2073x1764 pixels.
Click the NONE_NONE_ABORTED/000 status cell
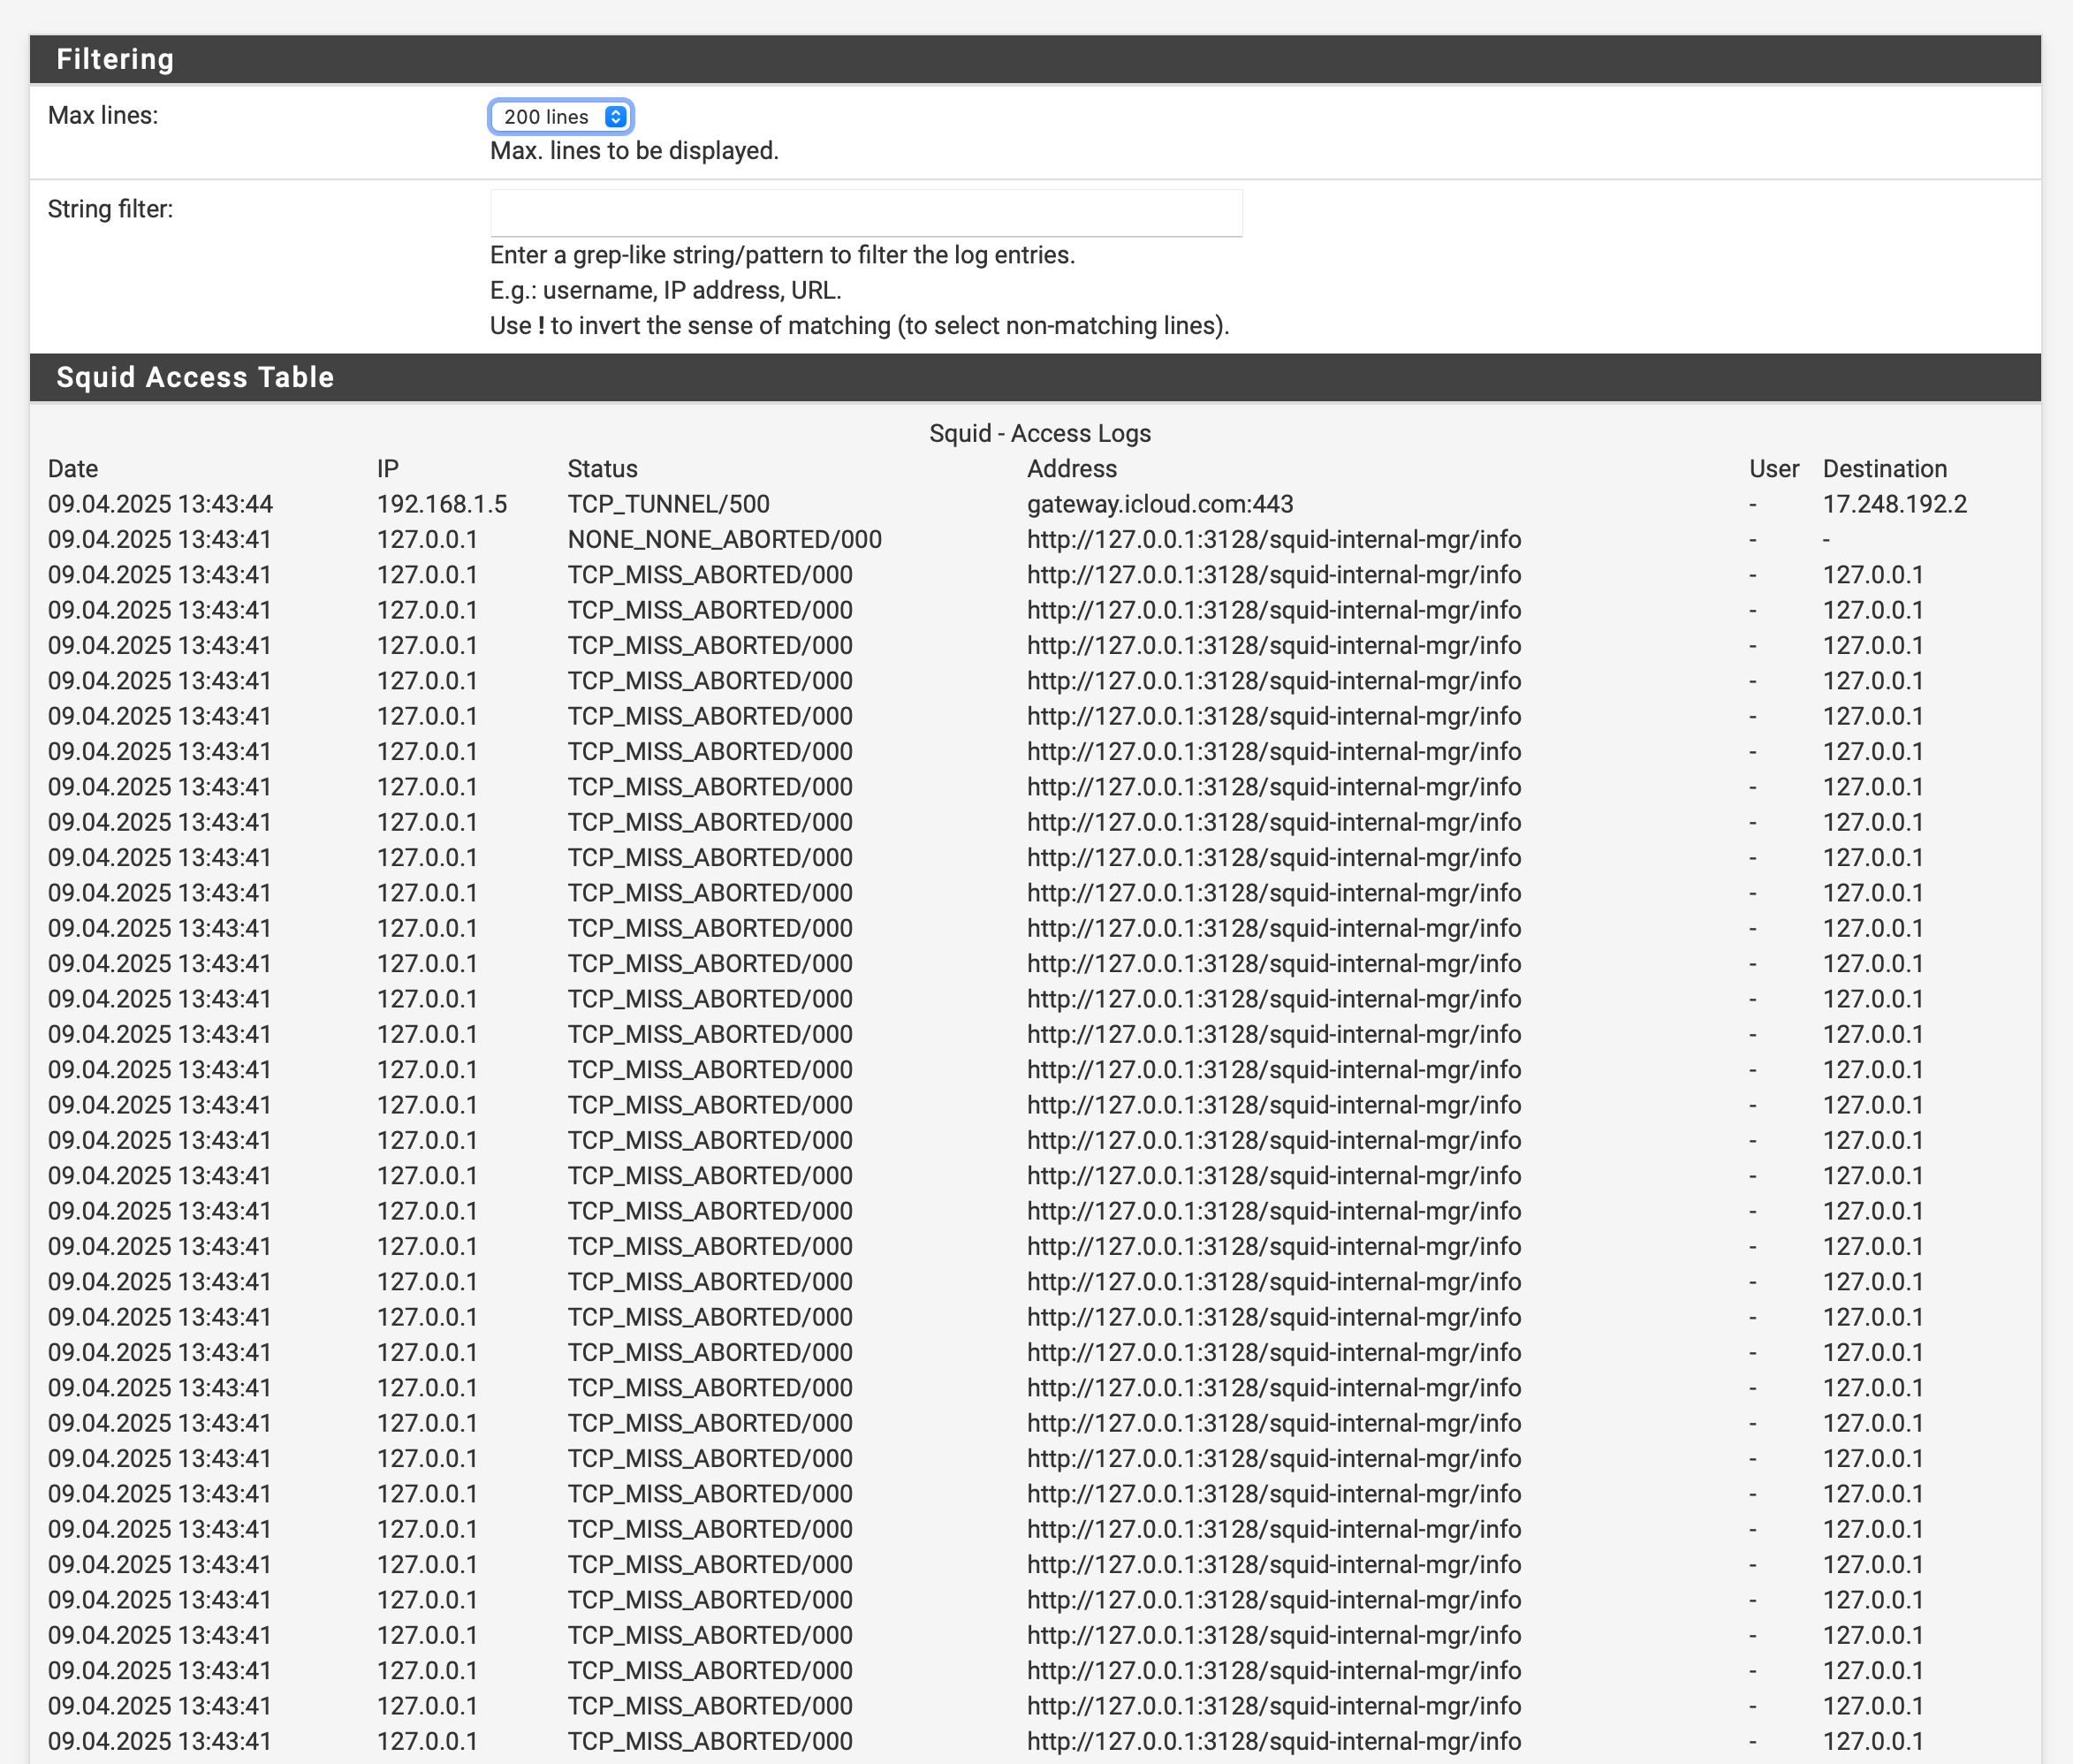coord(724,540)
